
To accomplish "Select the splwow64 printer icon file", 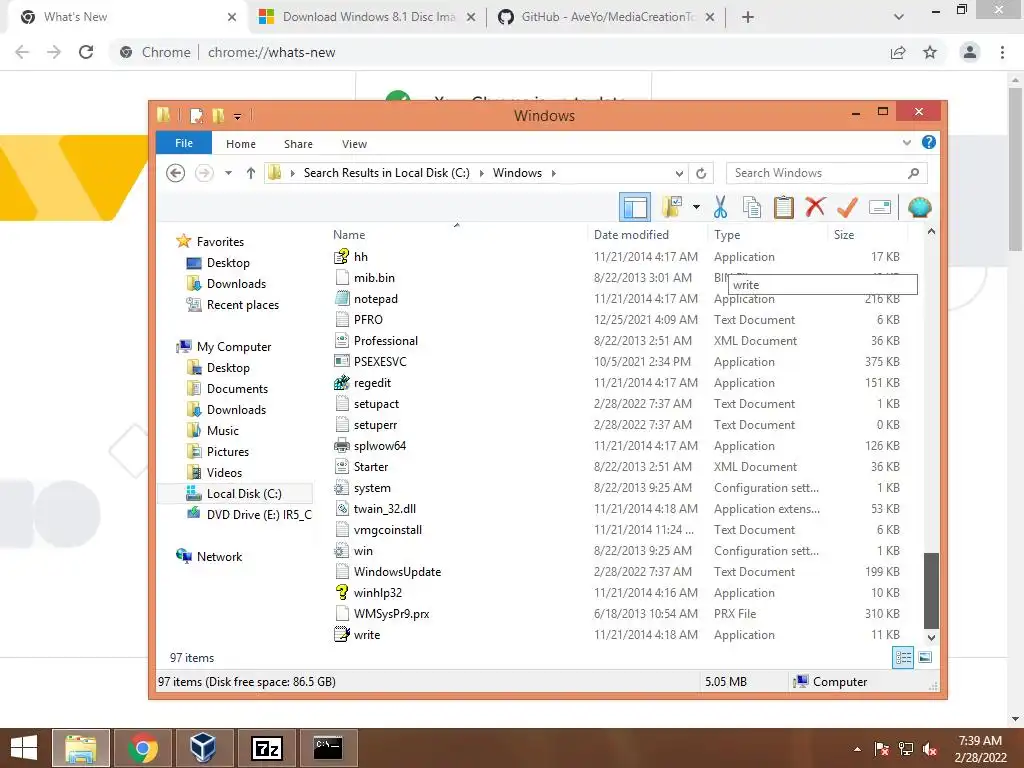I will [x=342, y=446].
